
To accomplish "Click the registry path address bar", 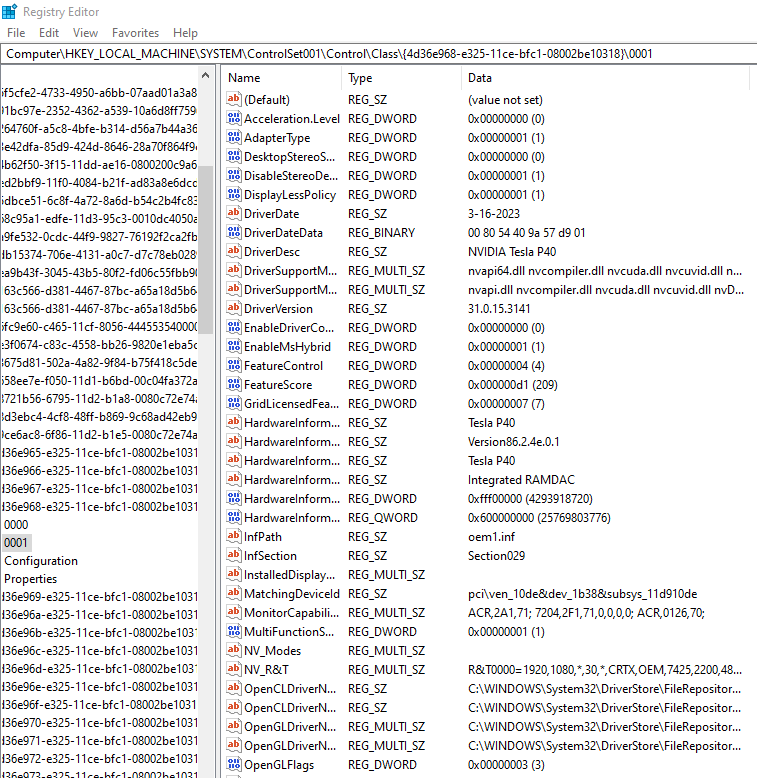I will click(378, 53).
